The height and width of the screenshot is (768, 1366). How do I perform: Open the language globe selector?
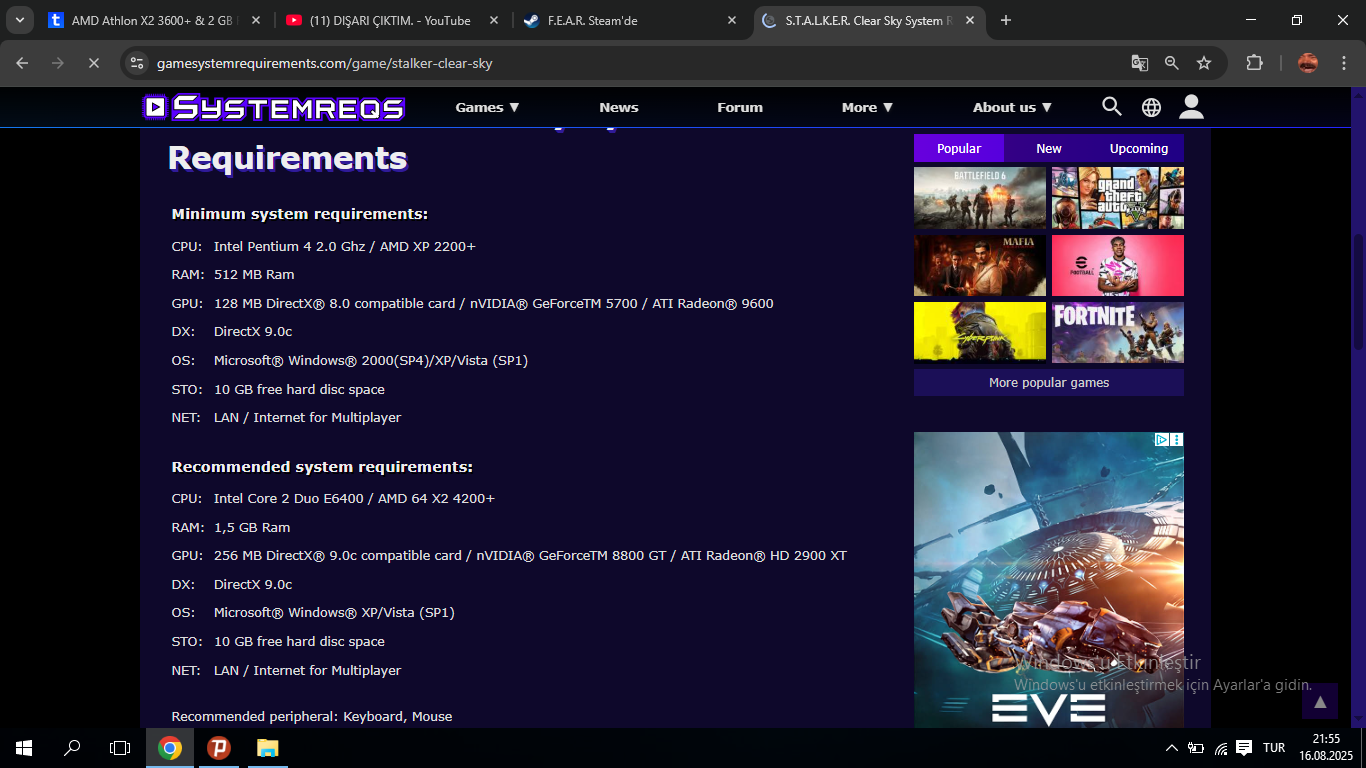[1152, 107]
